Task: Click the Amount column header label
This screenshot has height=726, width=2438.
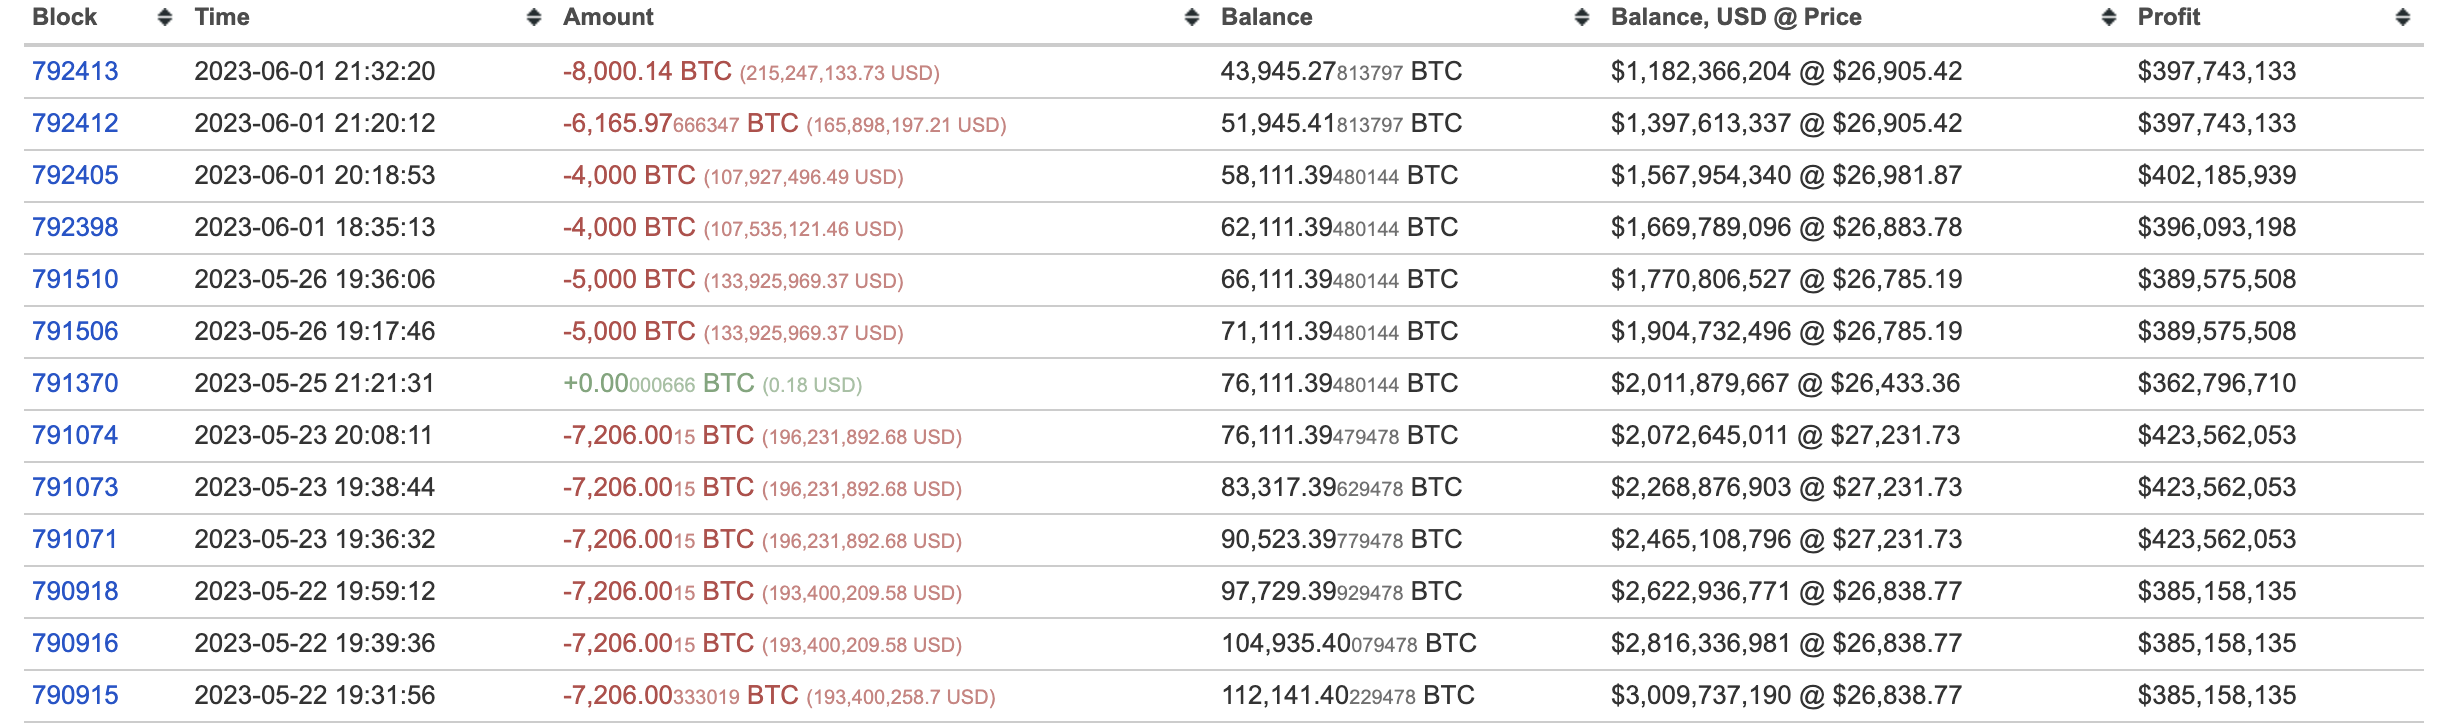Action: click(608, 17)
